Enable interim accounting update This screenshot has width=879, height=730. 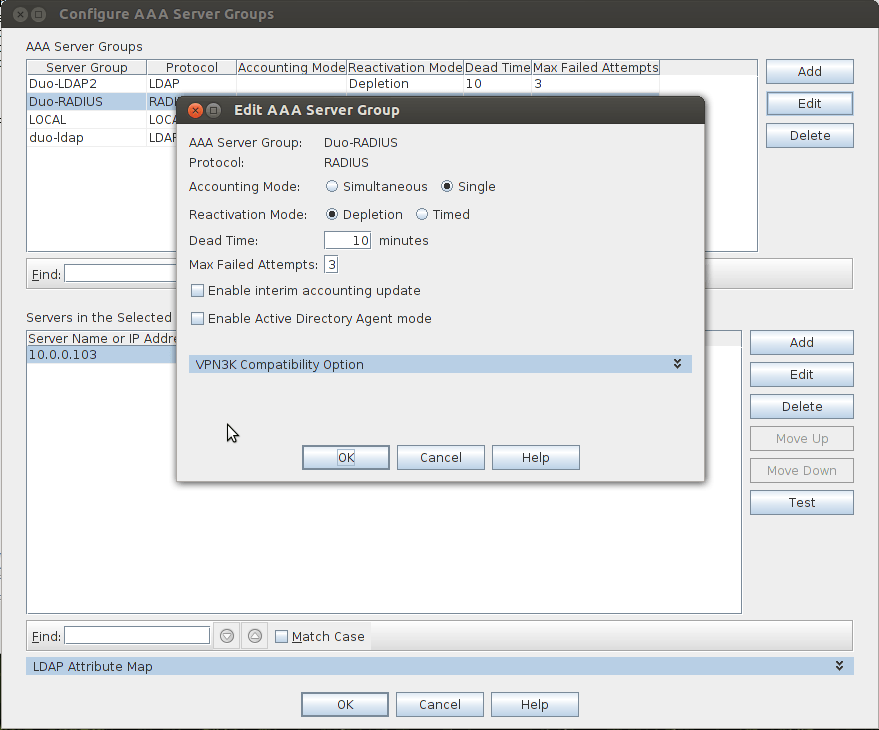click(197, 290)
